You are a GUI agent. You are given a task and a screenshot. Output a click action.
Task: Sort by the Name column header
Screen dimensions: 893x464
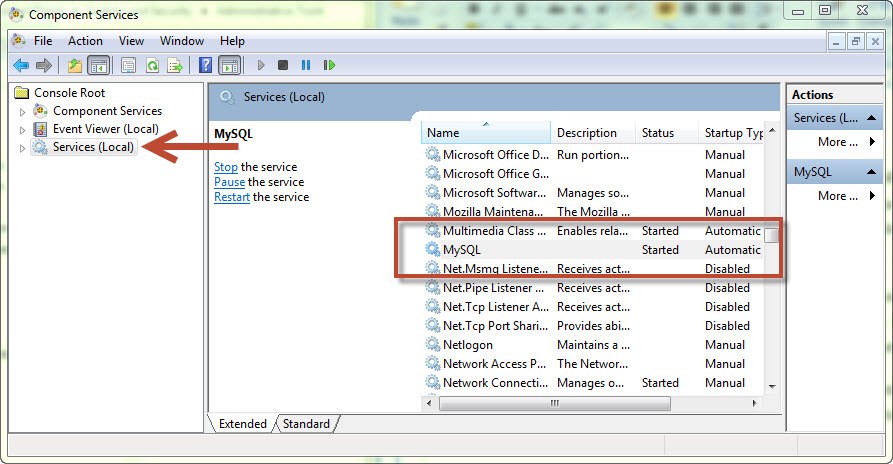click(486, 133)
